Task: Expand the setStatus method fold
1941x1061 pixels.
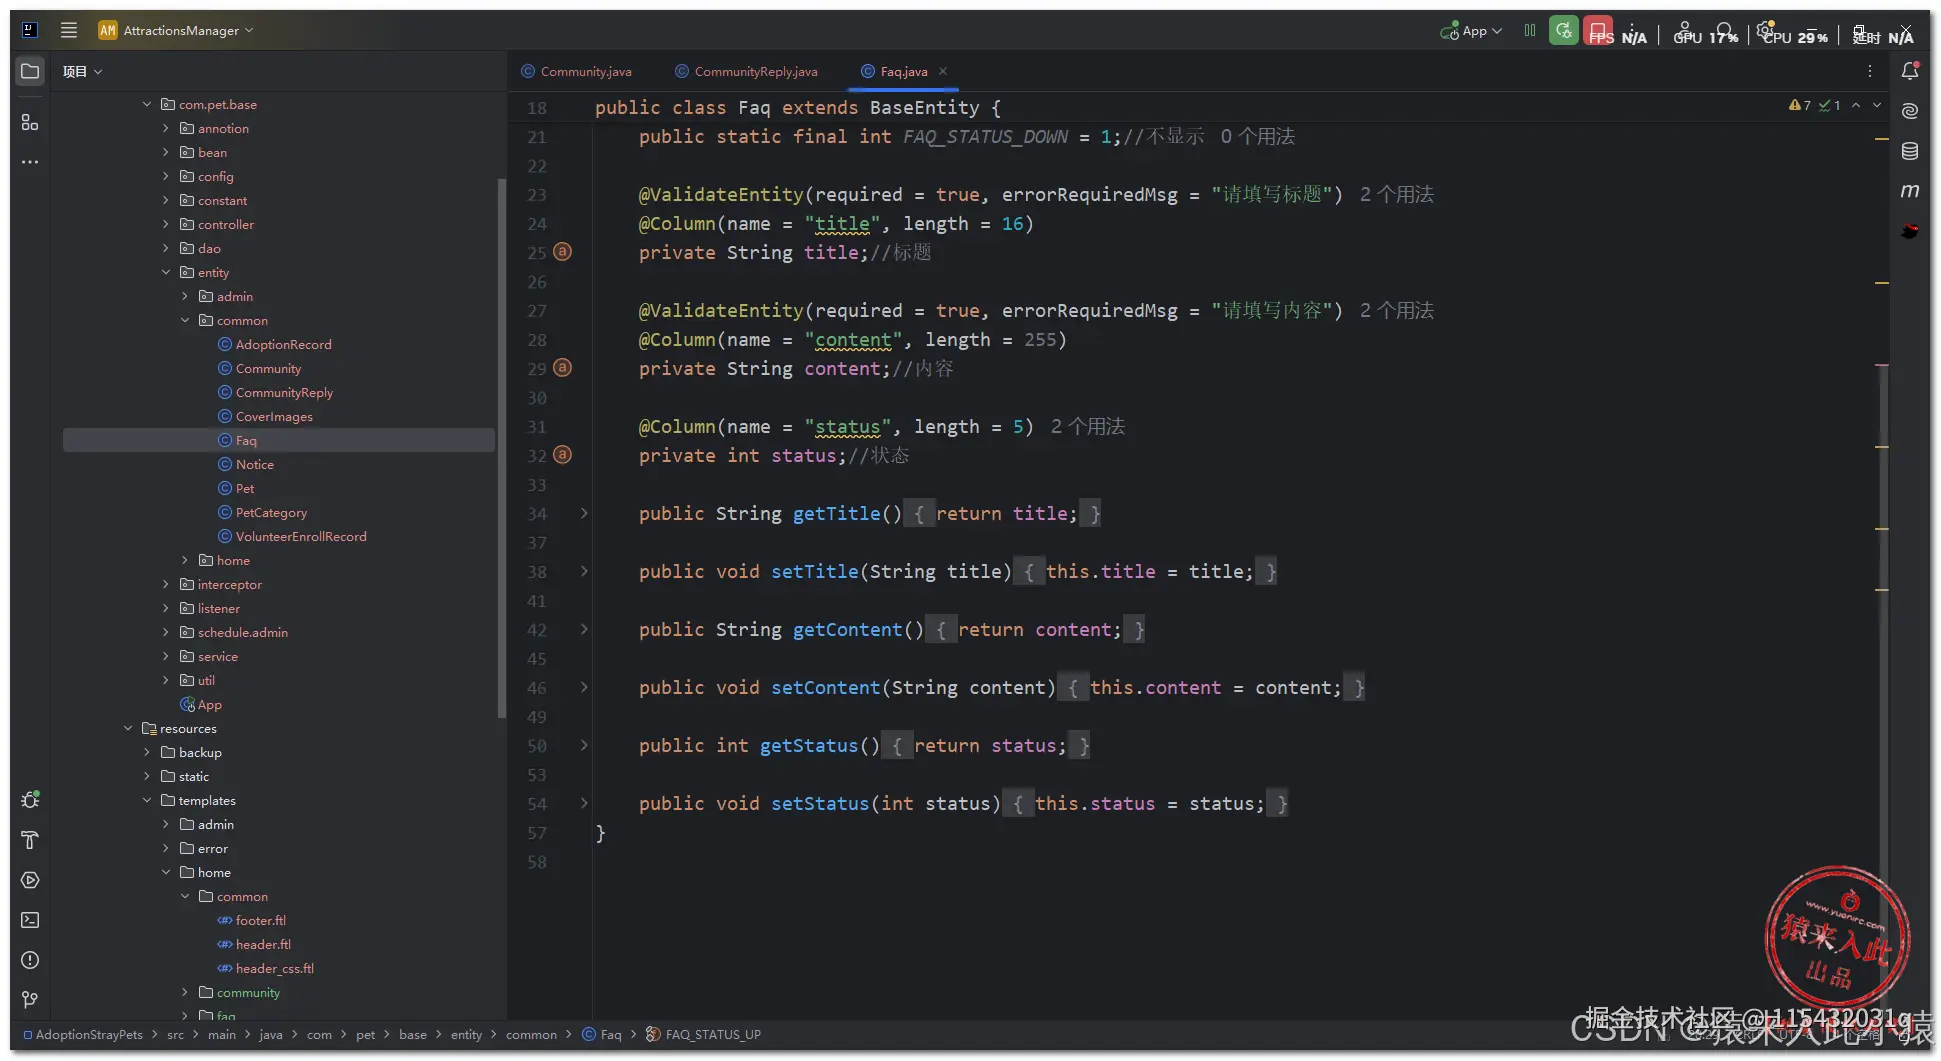Action: pyautogui.click(x=584, y=803)
